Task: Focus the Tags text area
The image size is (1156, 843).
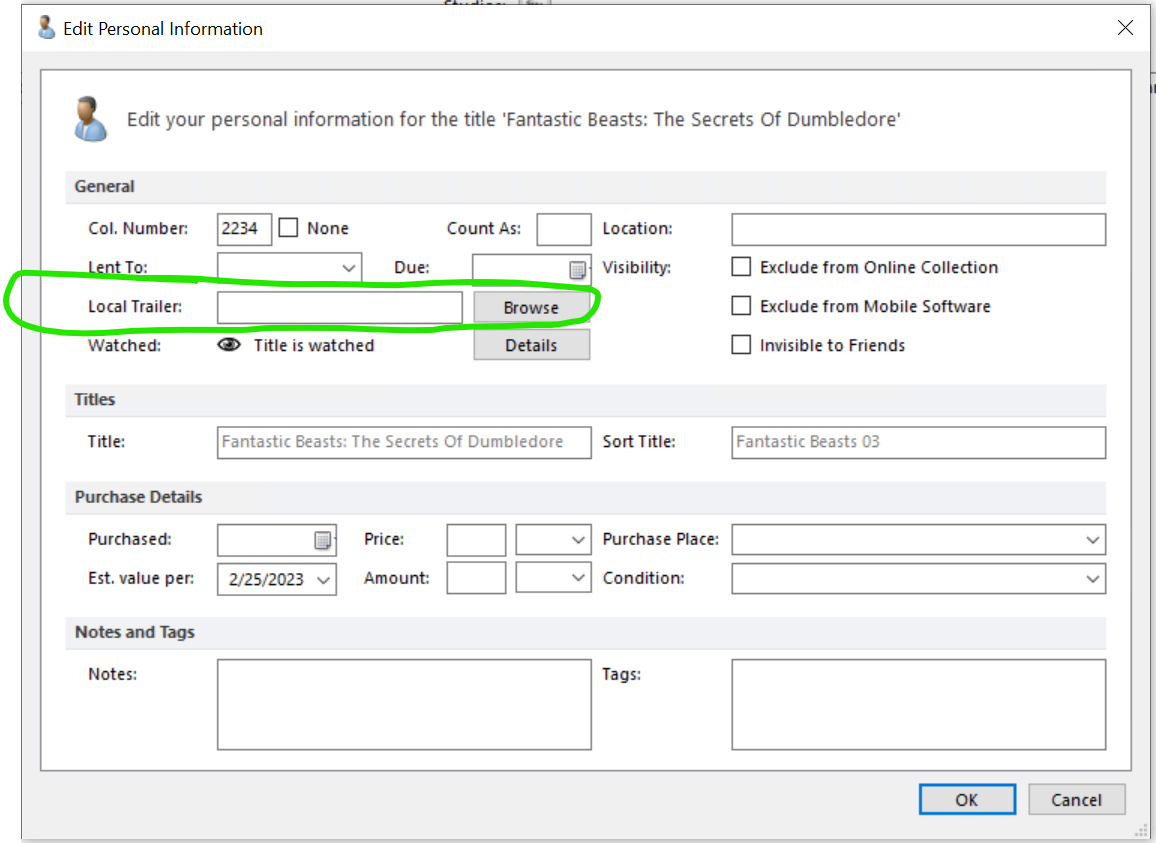Action: (919, 704)
